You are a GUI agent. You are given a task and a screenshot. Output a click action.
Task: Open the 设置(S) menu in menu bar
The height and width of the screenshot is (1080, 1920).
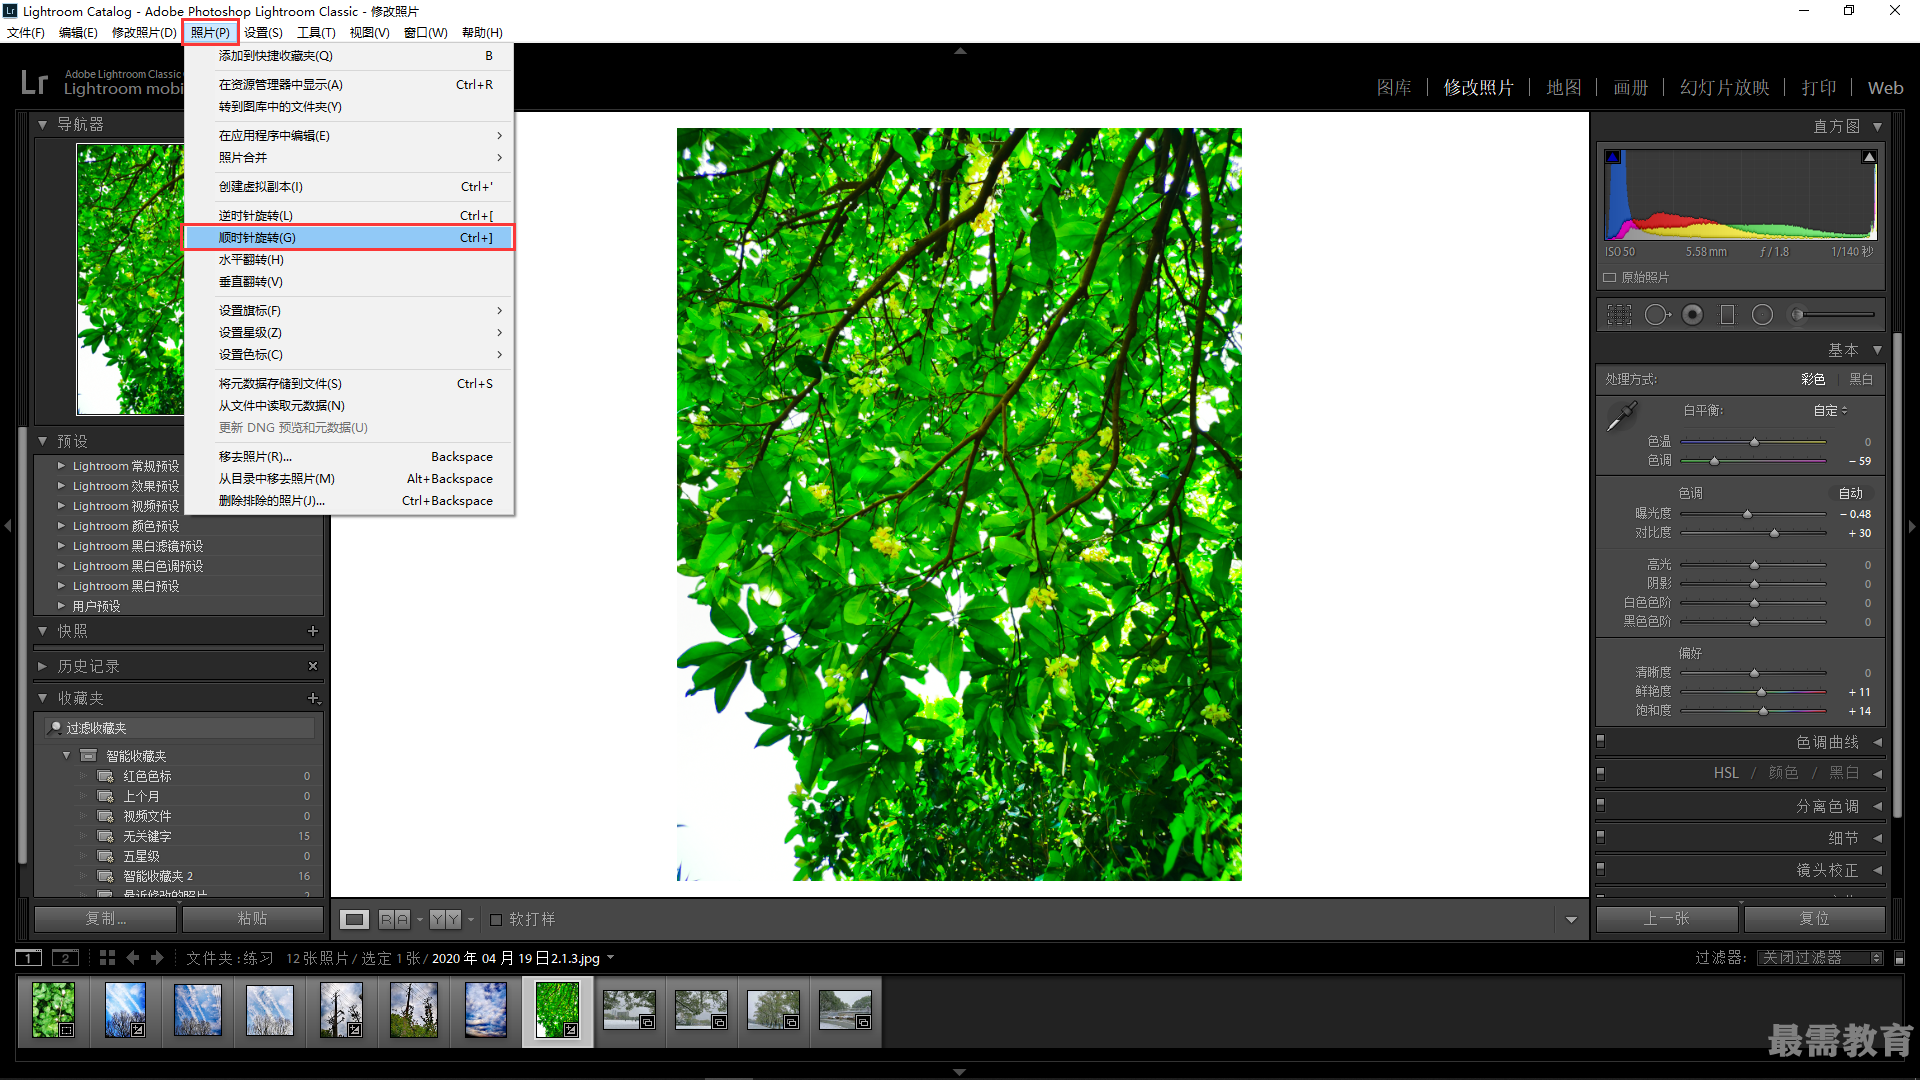pyautogui.click(x=263, y=33)
